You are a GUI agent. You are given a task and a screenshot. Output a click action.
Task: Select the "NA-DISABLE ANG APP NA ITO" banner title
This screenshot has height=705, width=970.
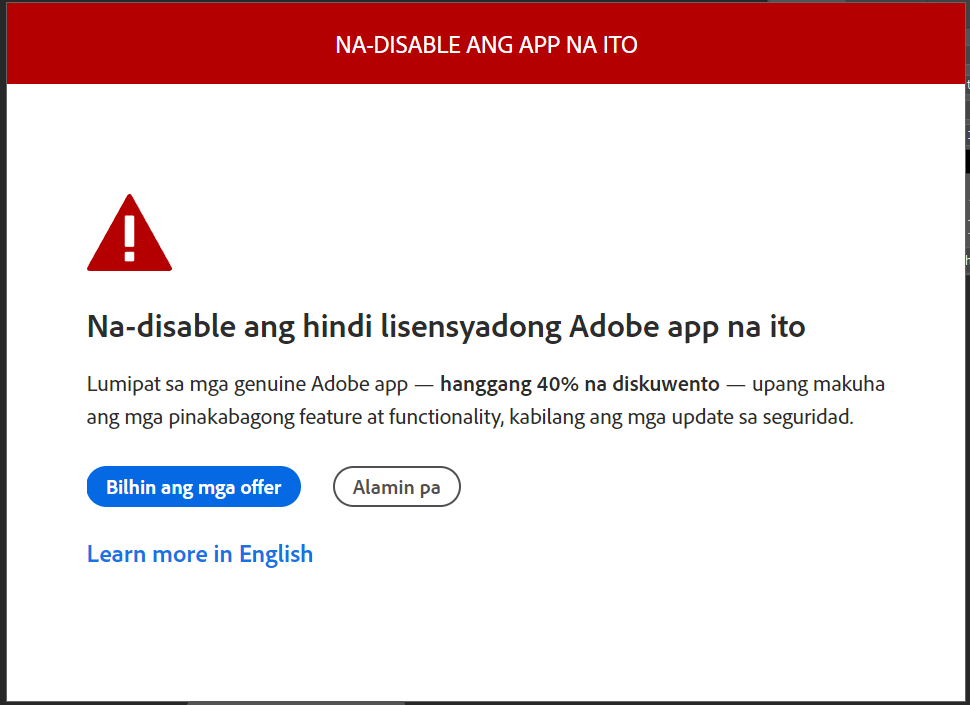[486, 45]
